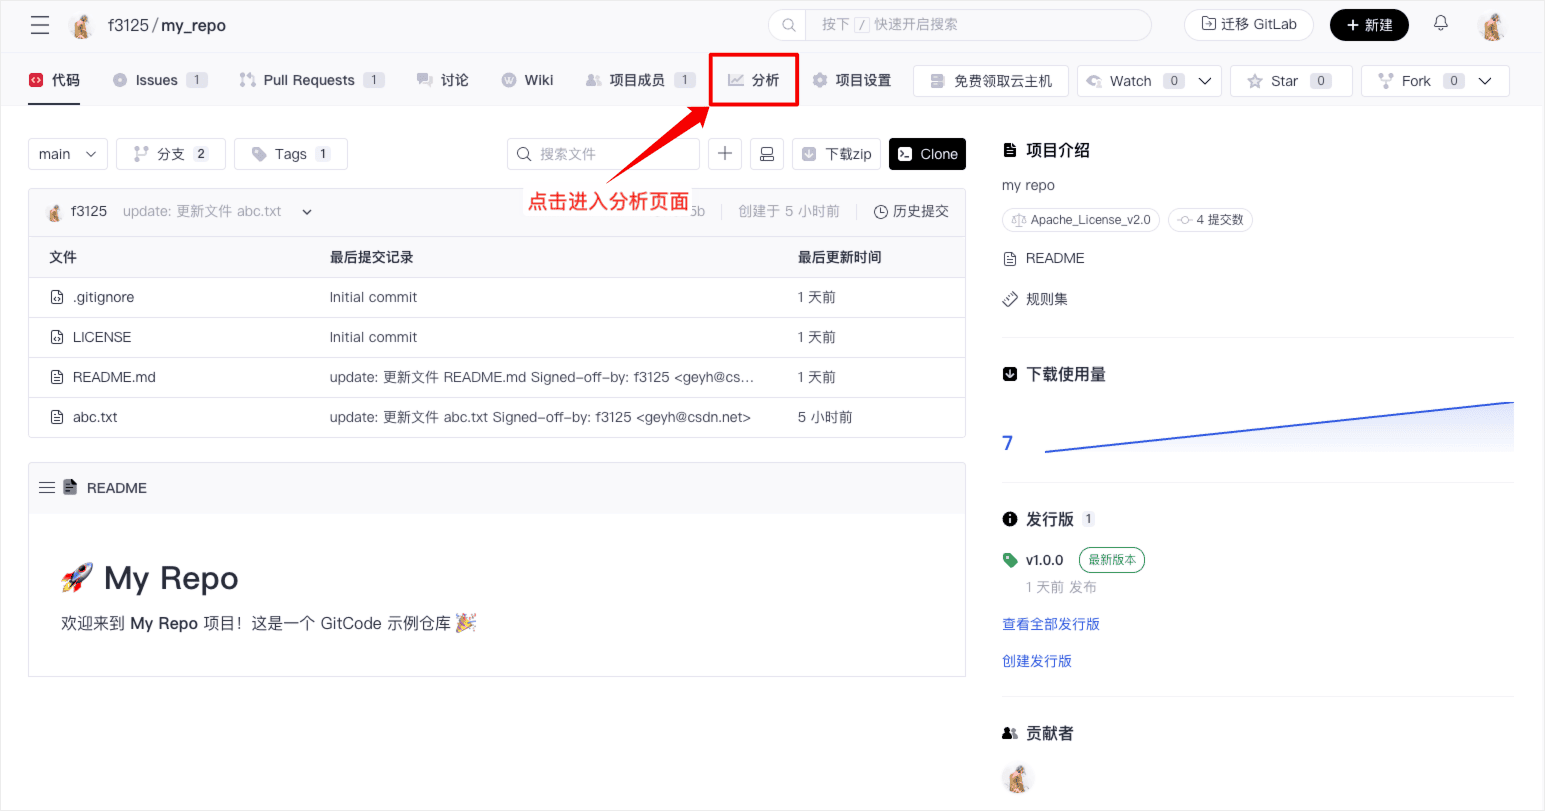Expand the Fork dropdown arrow

pos(1486,81)
